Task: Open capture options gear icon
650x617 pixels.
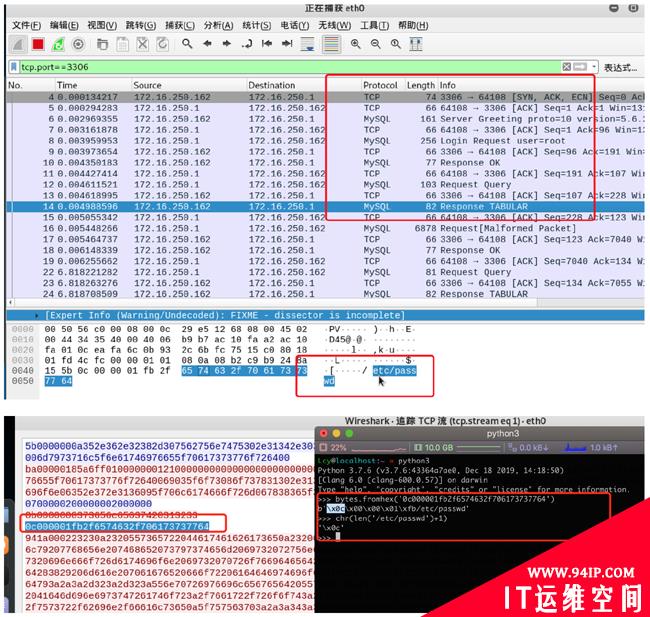Action: click(78, 44)
